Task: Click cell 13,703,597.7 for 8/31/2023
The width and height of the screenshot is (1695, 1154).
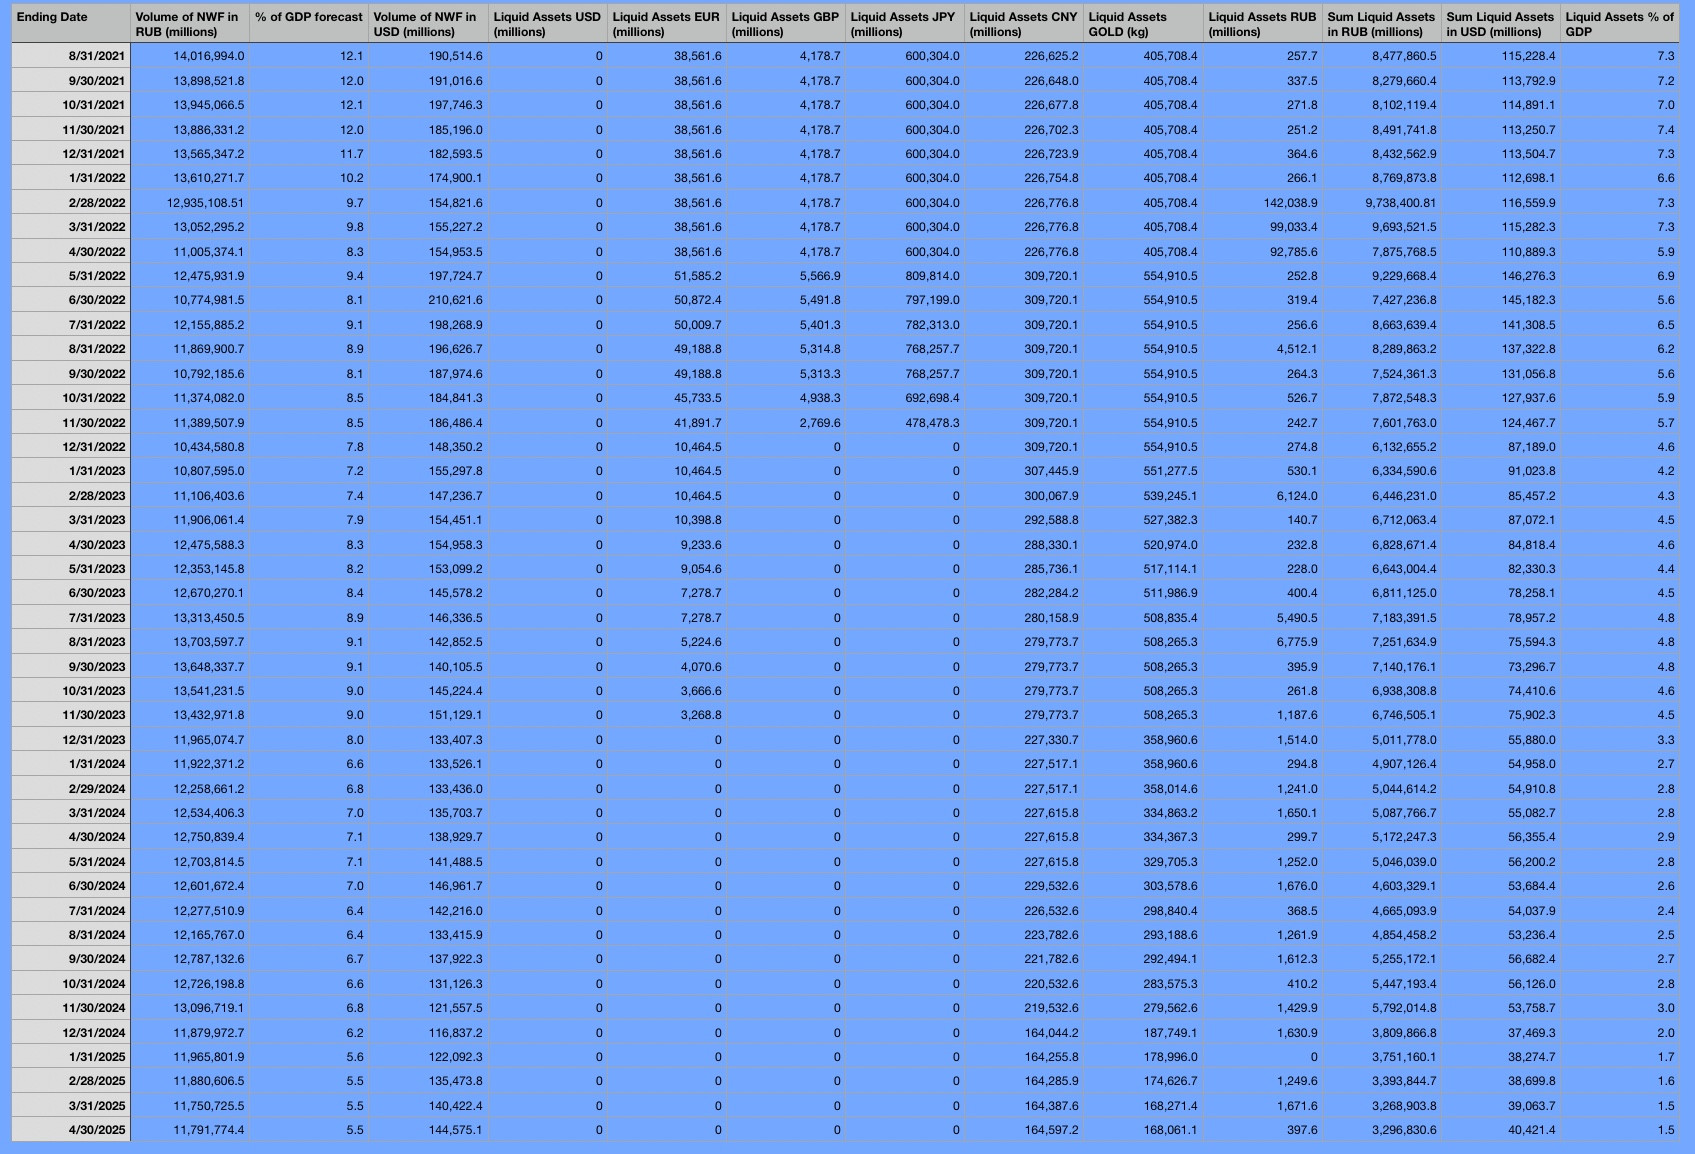Action: click(190, 642)
